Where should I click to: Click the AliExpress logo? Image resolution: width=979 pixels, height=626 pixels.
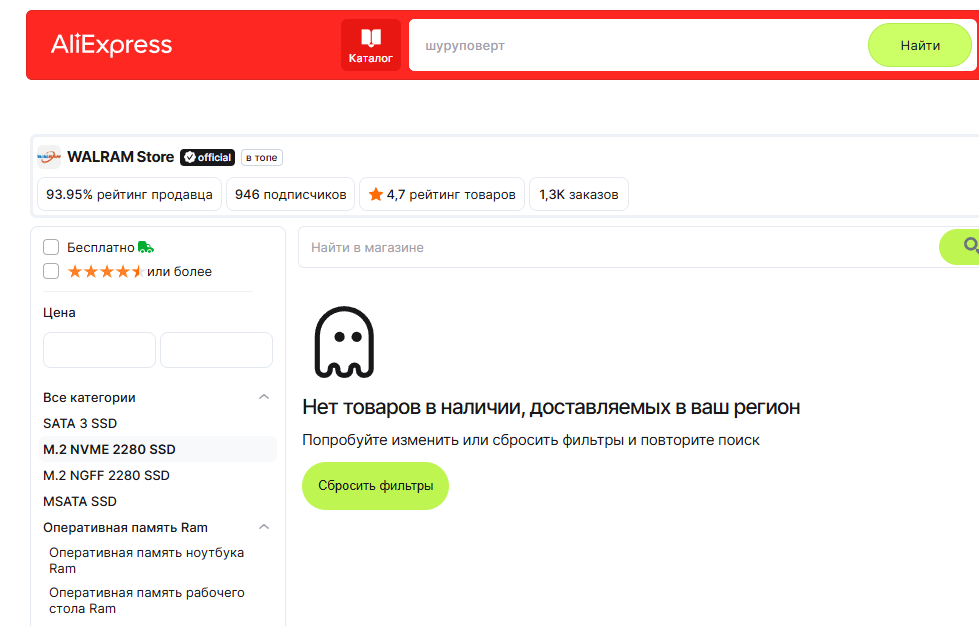(111, 45)
